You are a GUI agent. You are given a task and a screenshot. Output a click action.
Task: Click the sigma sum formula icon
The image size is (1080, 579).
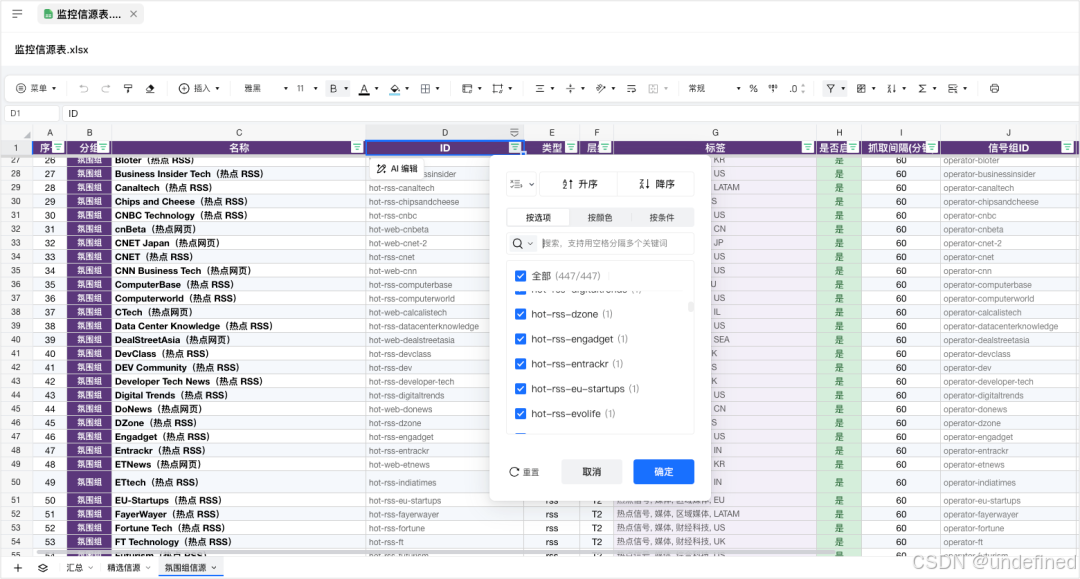[x=922, y=88]
